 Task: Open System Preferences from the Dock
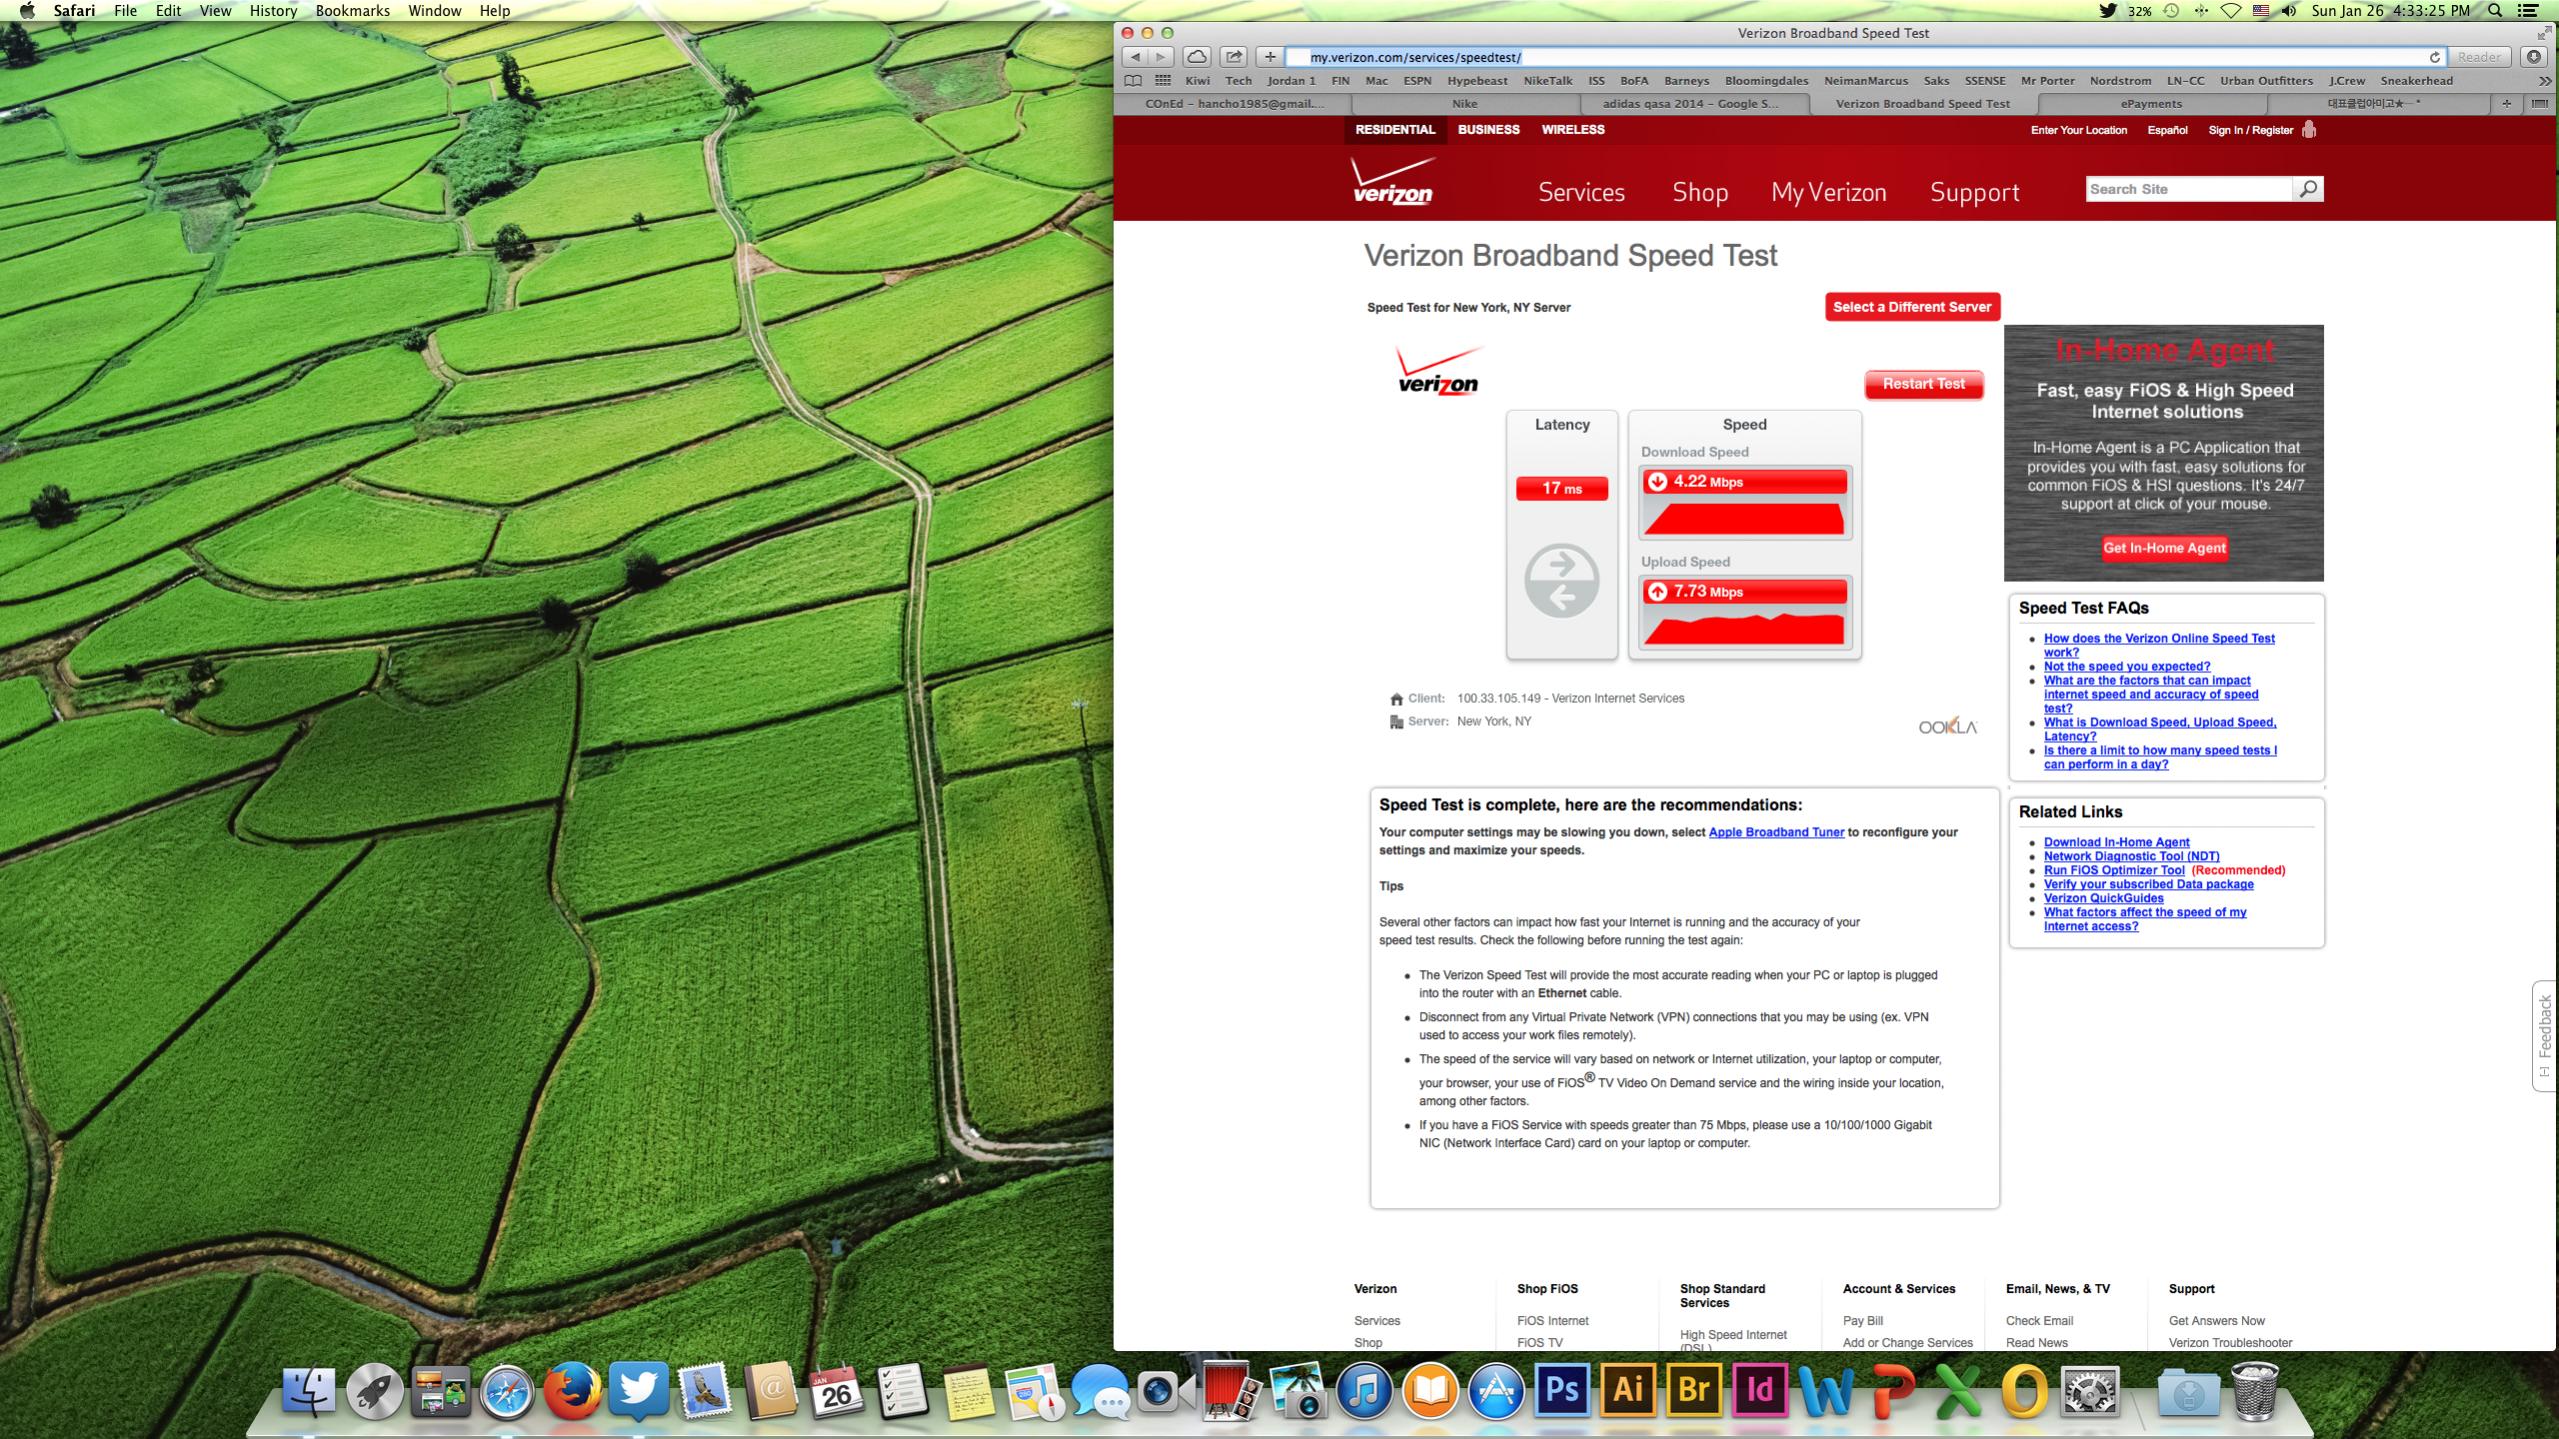(2090, 1391)
